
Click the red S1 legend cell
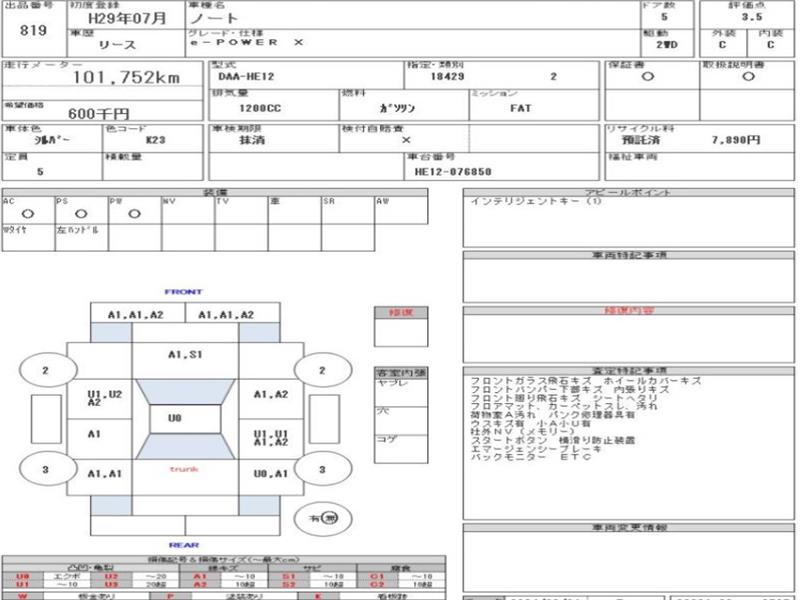click(289, 576)
